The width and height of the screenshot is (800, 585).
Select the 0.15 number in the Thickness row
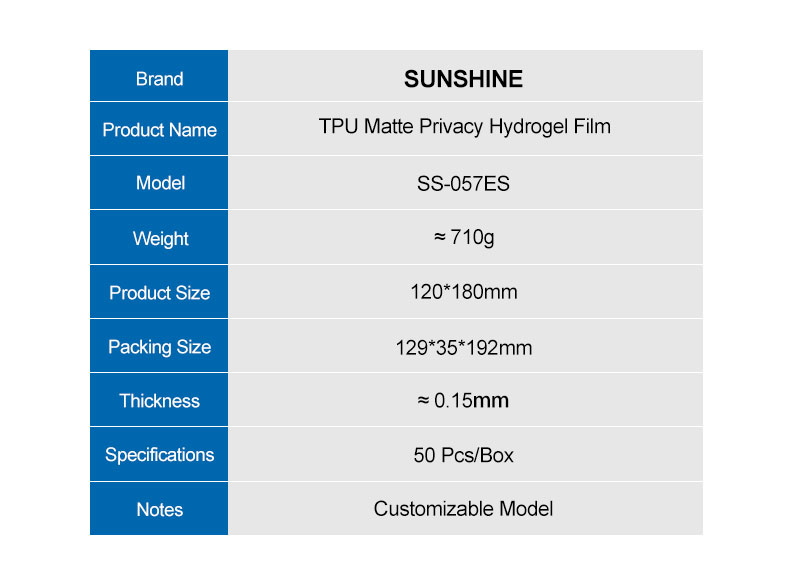452,401
